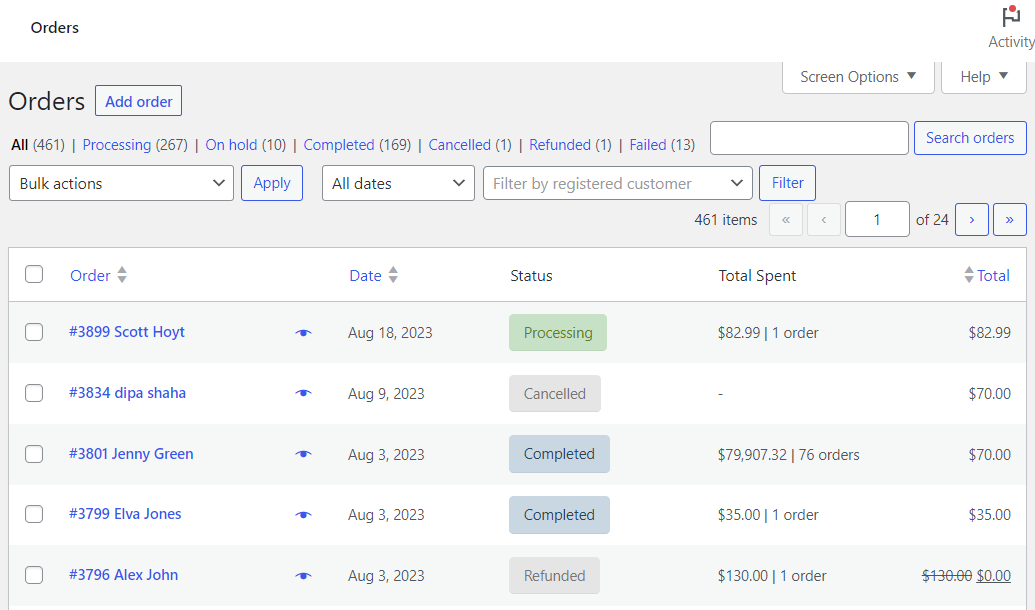This screenshot has width=1035, height=610.
Task: Click inside the page number field
Action: (877, 219)
